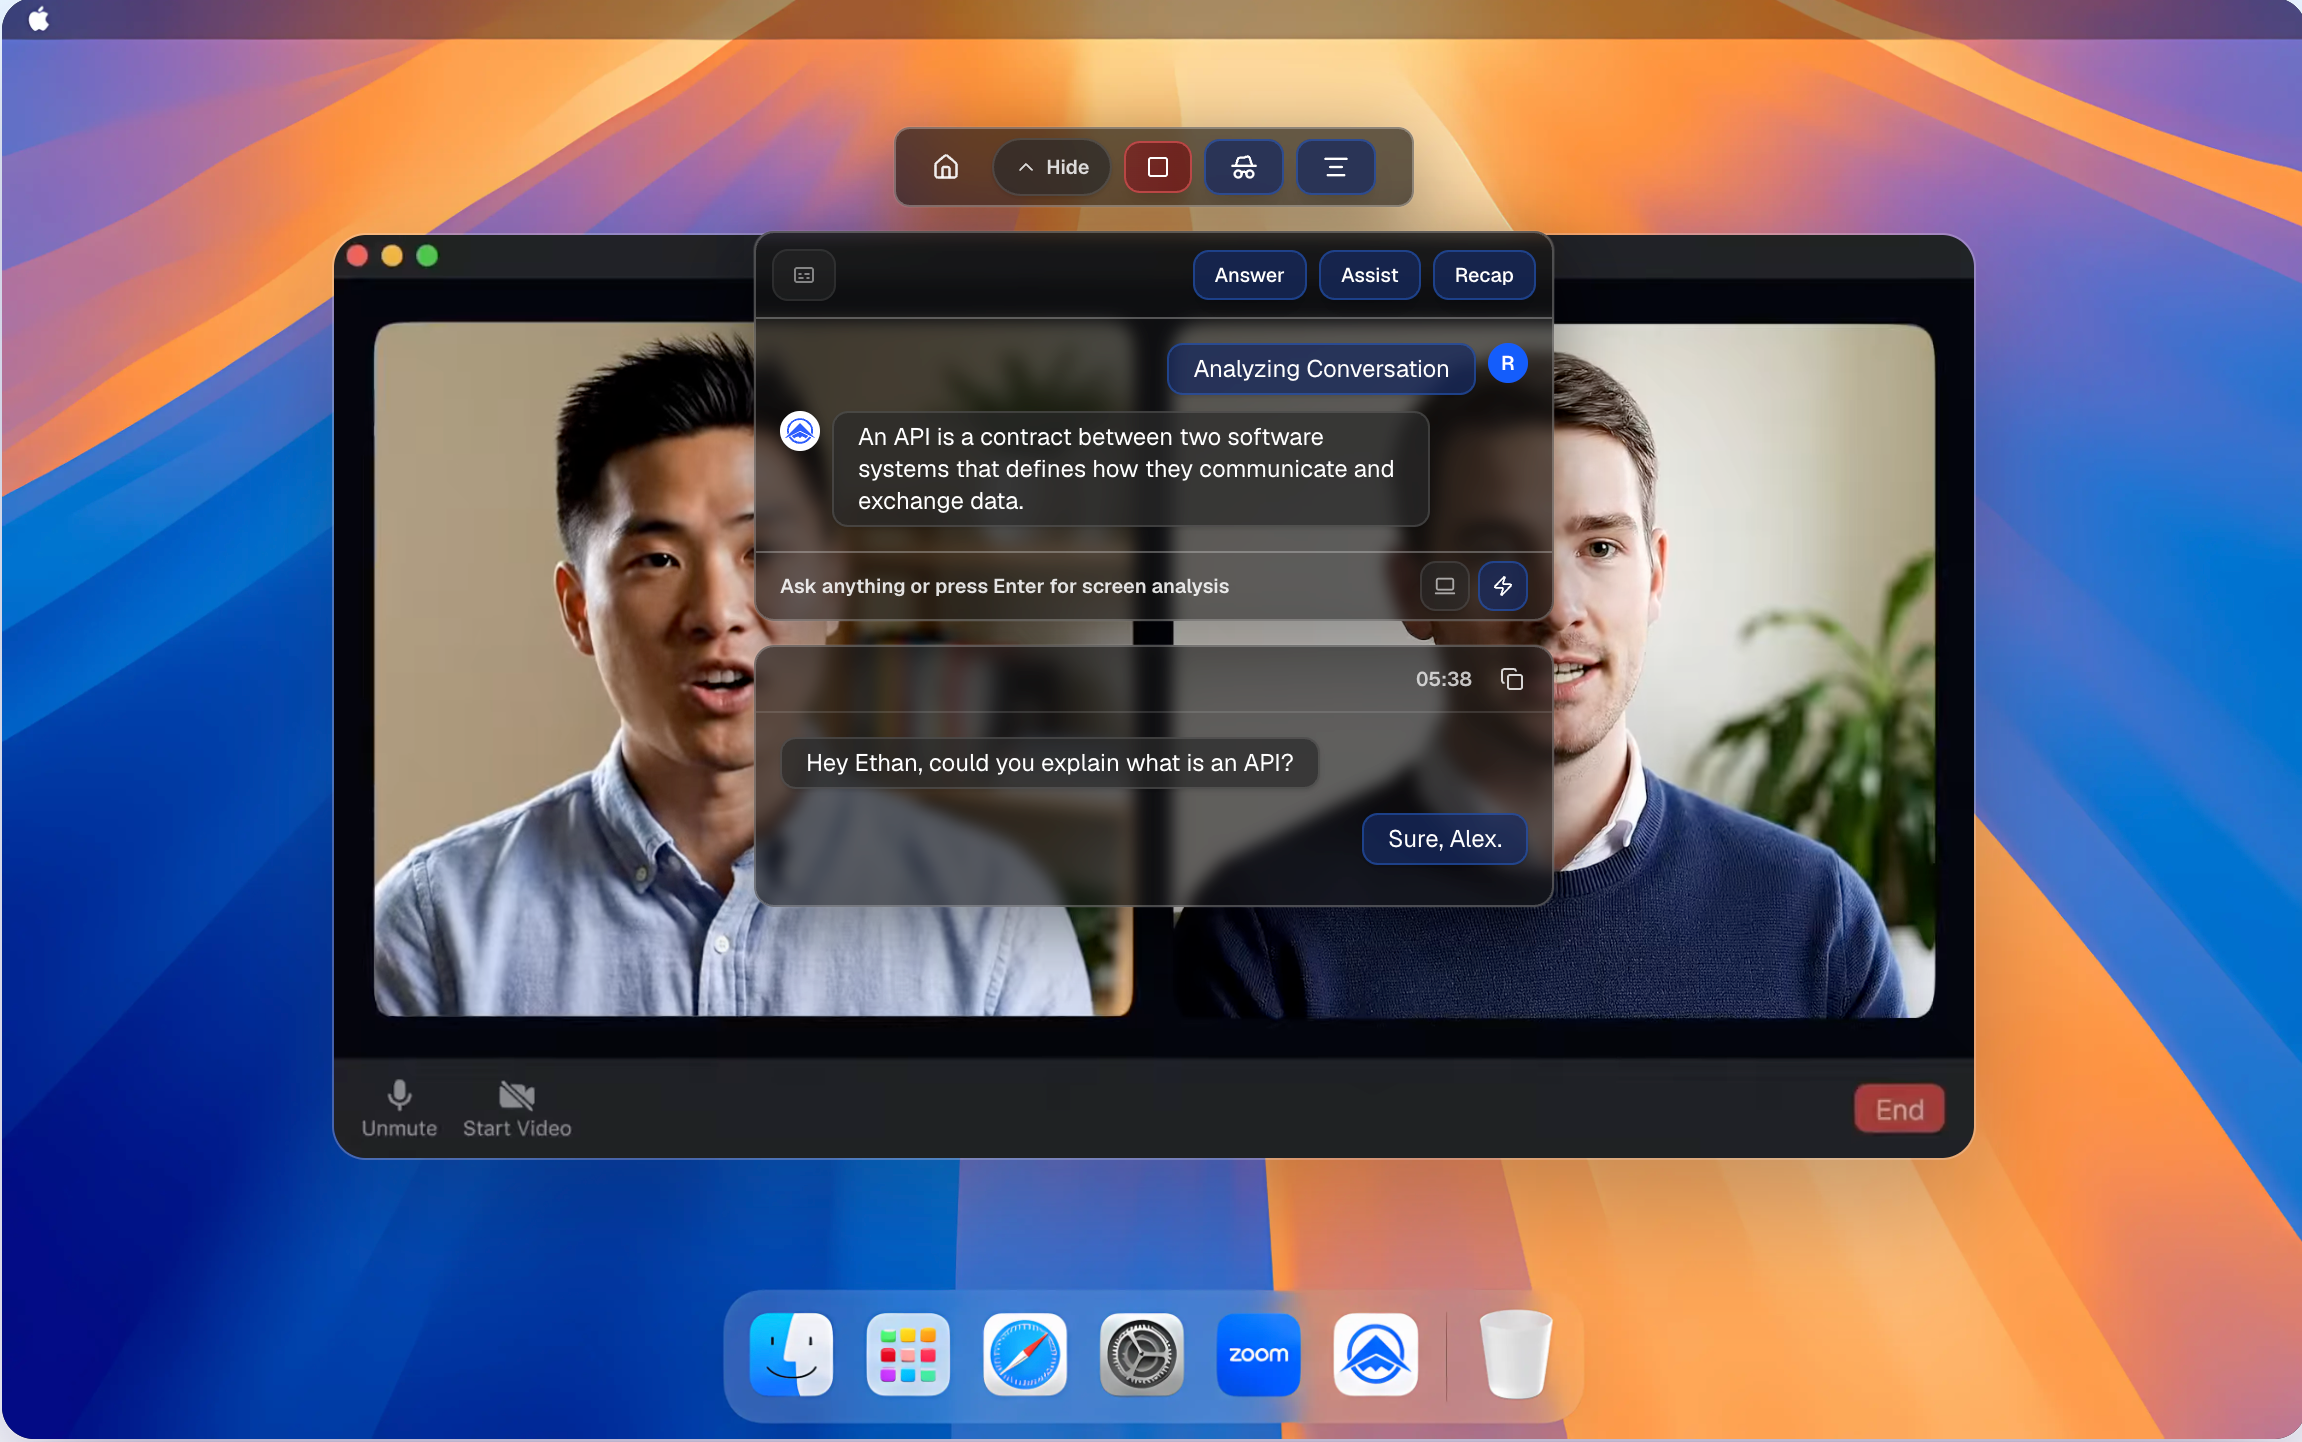The image size is (2302, 1442).
Task: Click the Answer button
Action: coord(1249,275)
